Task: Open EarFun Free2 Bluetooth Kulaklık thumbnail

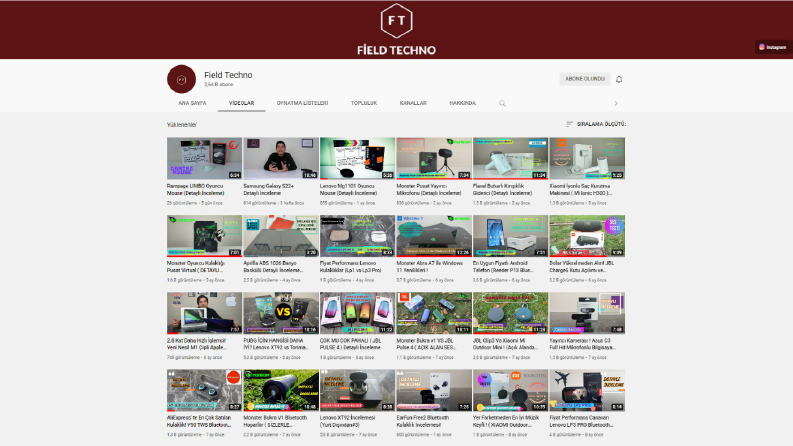Action: (433, 390)
